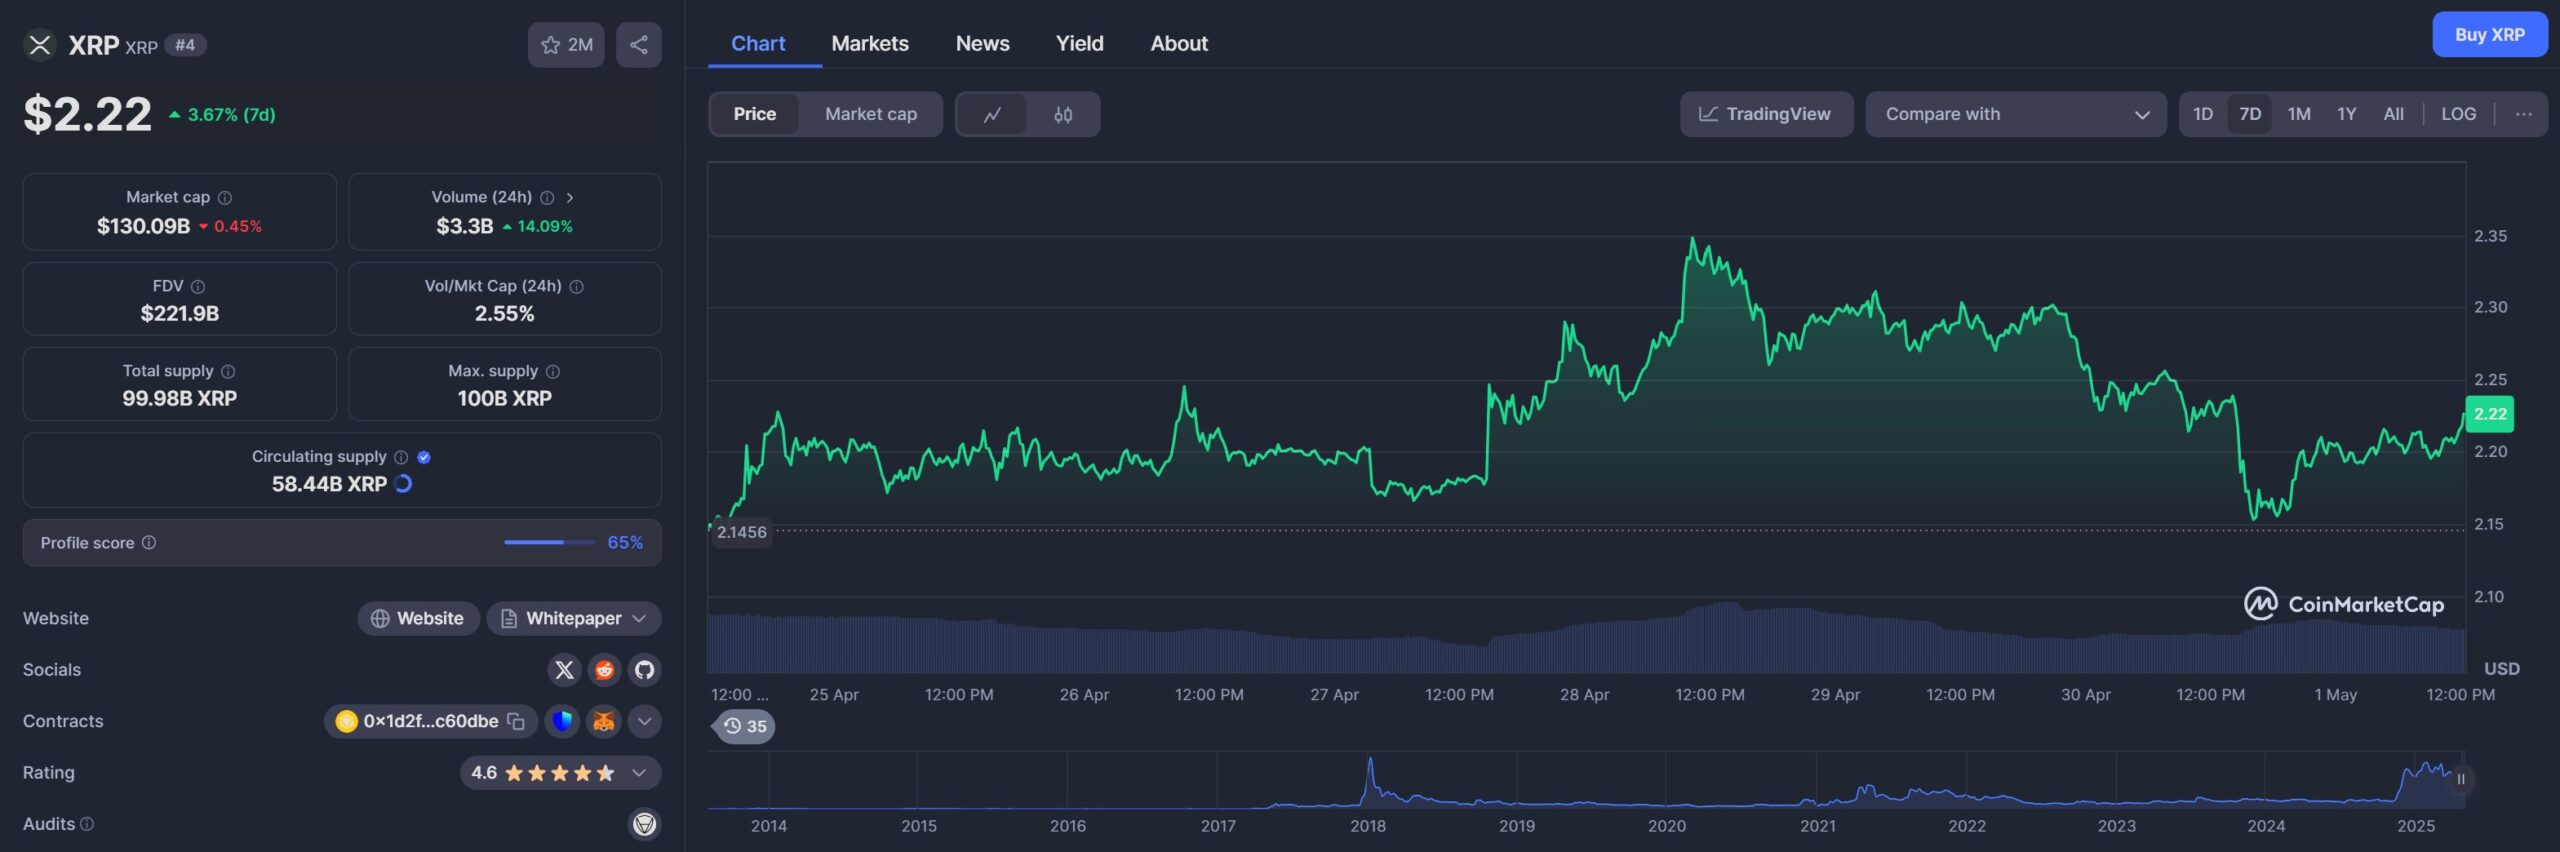Image resolution: width=2560 pixels, height=852 pixels.
Task: Select Market cap chart mode
Action: (871, 115)
